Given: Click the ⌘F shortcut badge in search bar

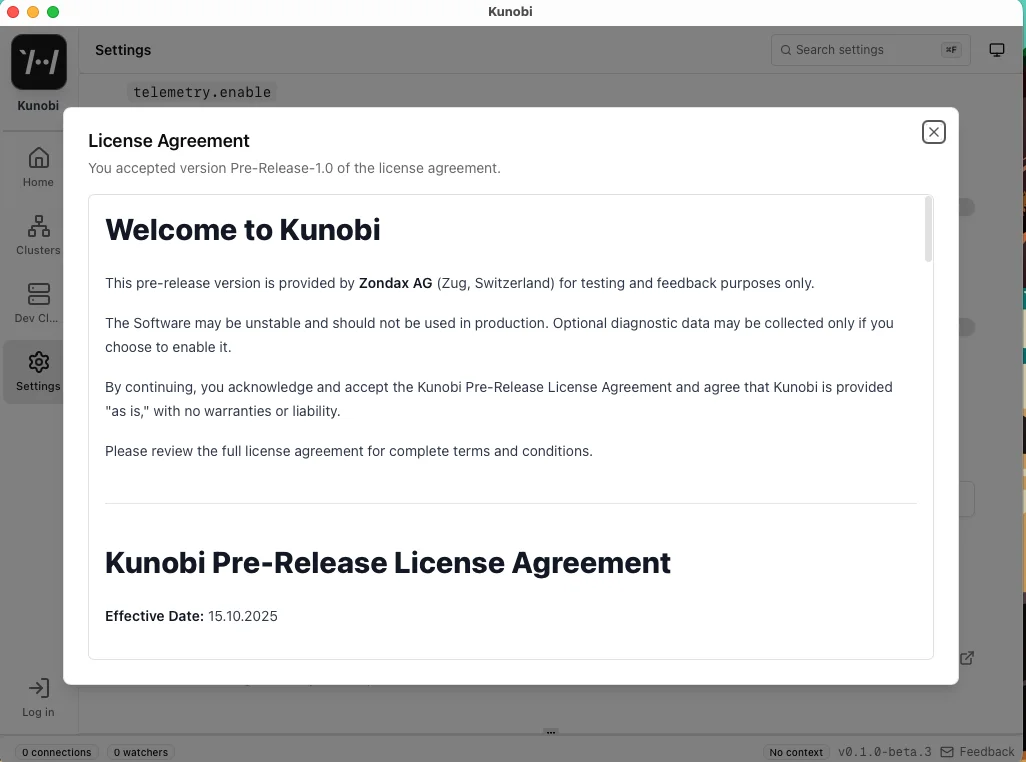Looking at the screenshot, I should click(951, 49).
